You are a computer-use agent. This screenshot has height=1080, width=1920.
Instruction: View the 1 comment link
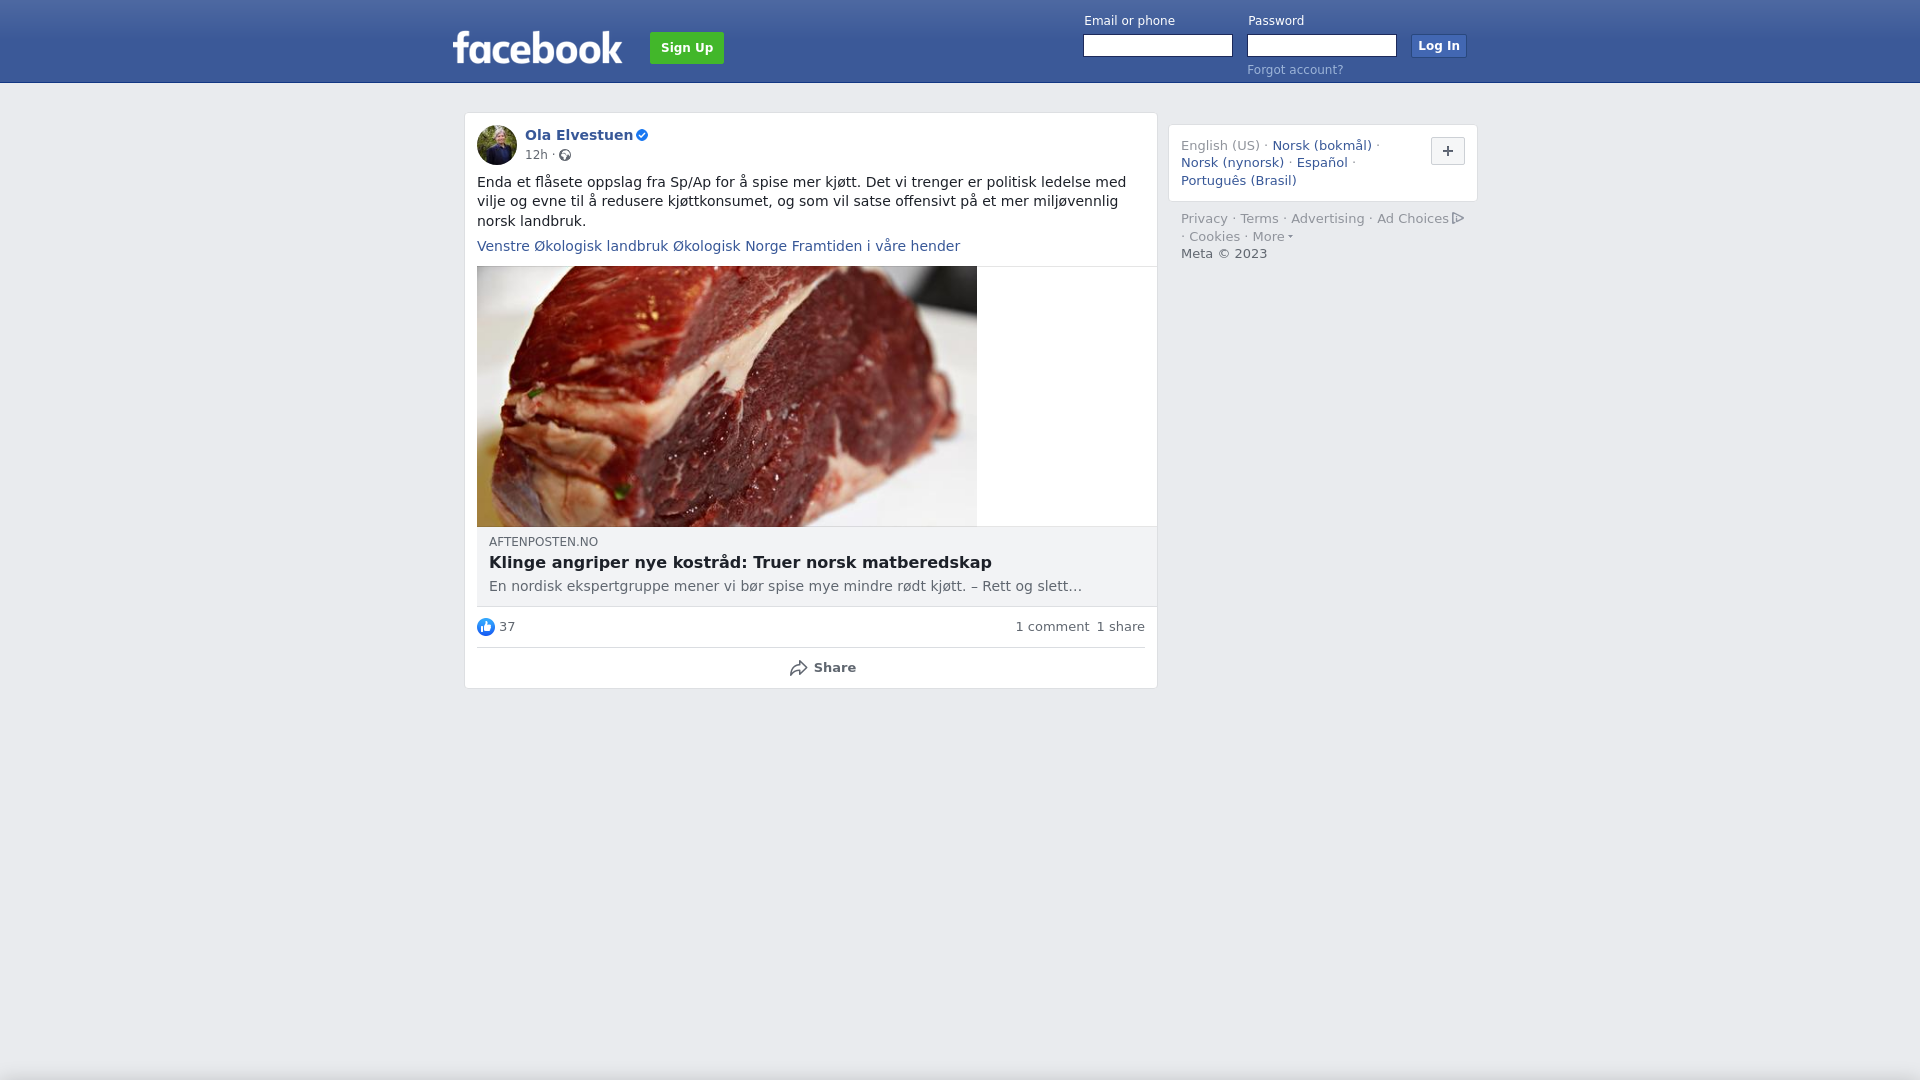1052,627
